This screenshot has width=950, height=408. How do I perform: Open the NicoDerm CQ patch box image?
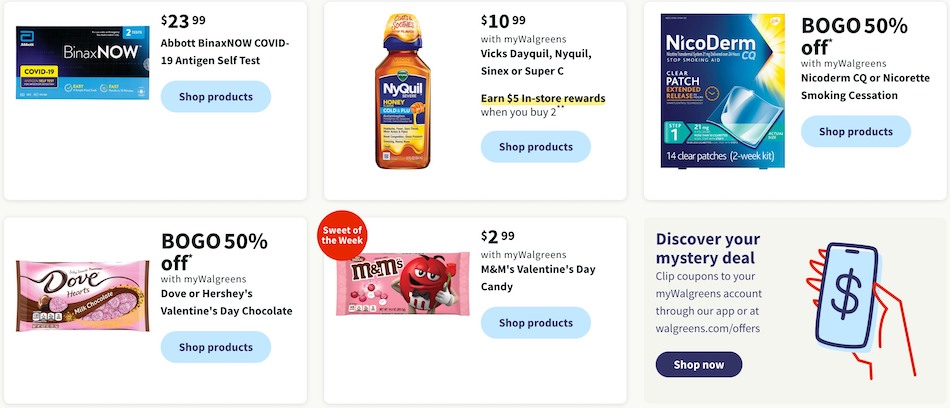(x=722, y=90)
